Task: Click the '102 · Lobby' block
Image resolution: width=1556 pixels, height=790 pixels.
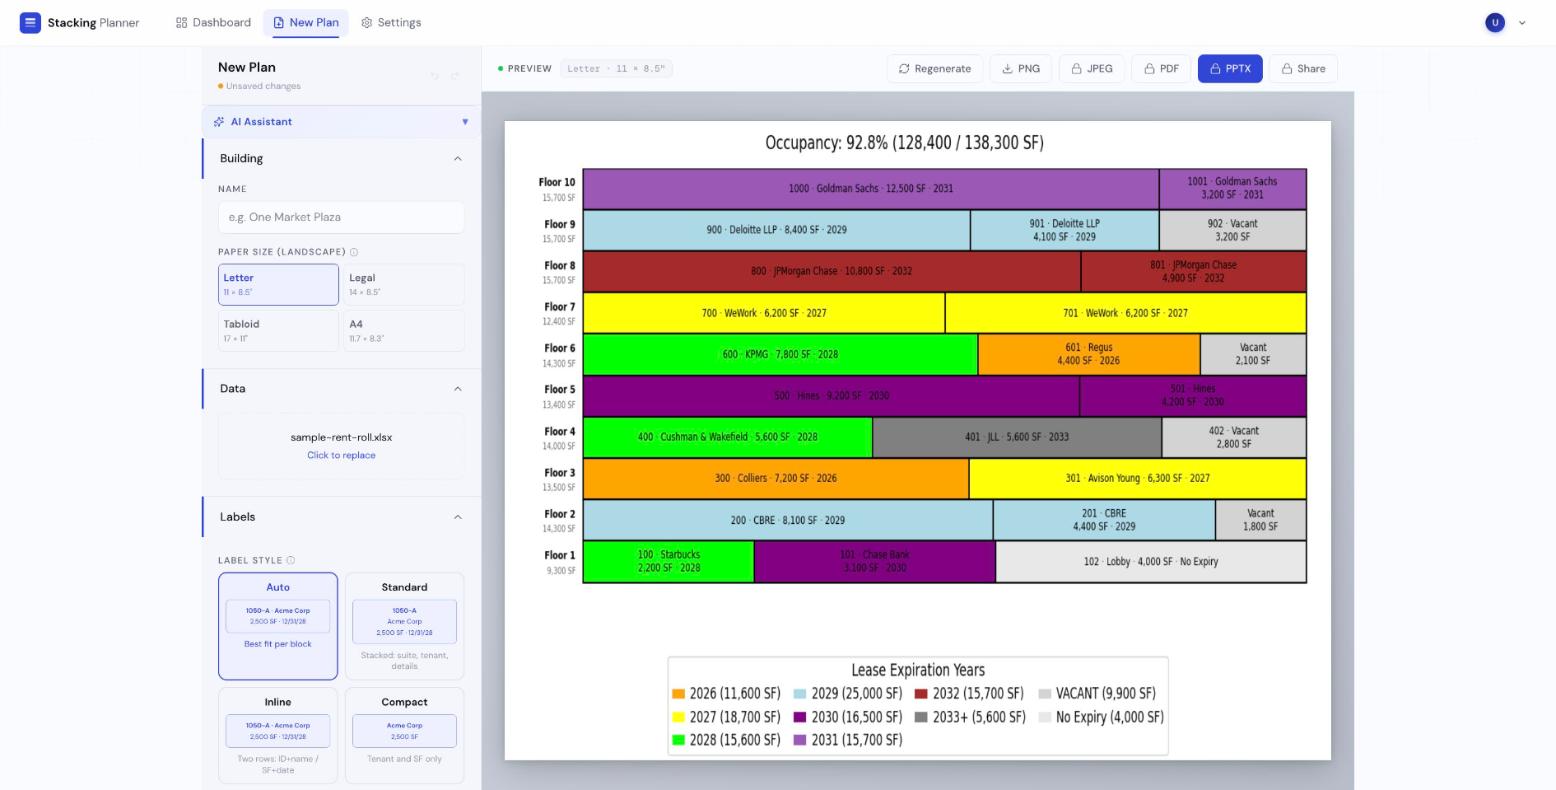Action: coord(1151,561)
